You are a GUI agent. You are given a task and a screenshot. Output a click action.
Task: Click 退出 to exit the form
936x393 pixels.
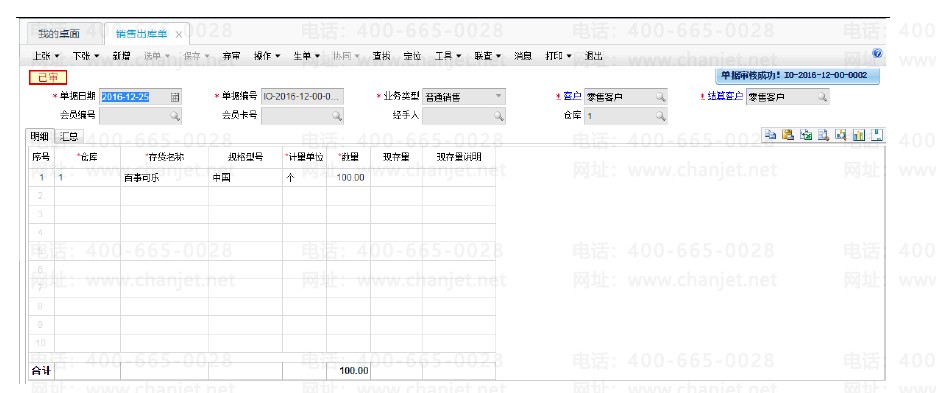tap(594, 56)
